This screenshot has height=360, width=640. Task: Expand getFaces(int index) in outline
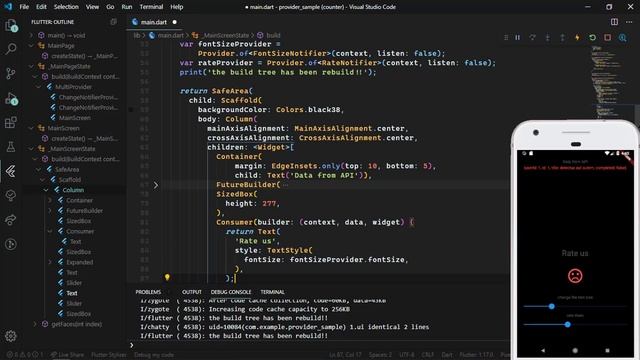tap(35, 324)
